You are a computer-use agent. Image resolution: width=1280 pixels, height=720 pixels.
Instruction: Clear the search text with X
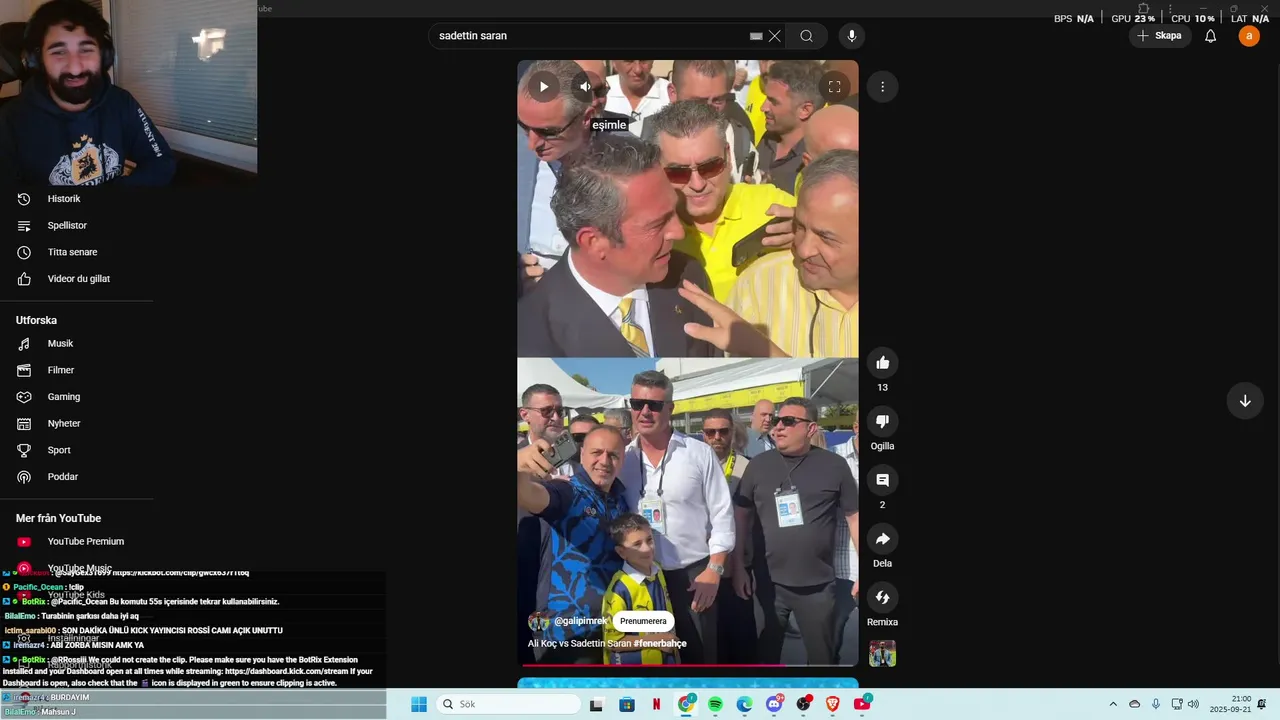(x=774, y=36)
